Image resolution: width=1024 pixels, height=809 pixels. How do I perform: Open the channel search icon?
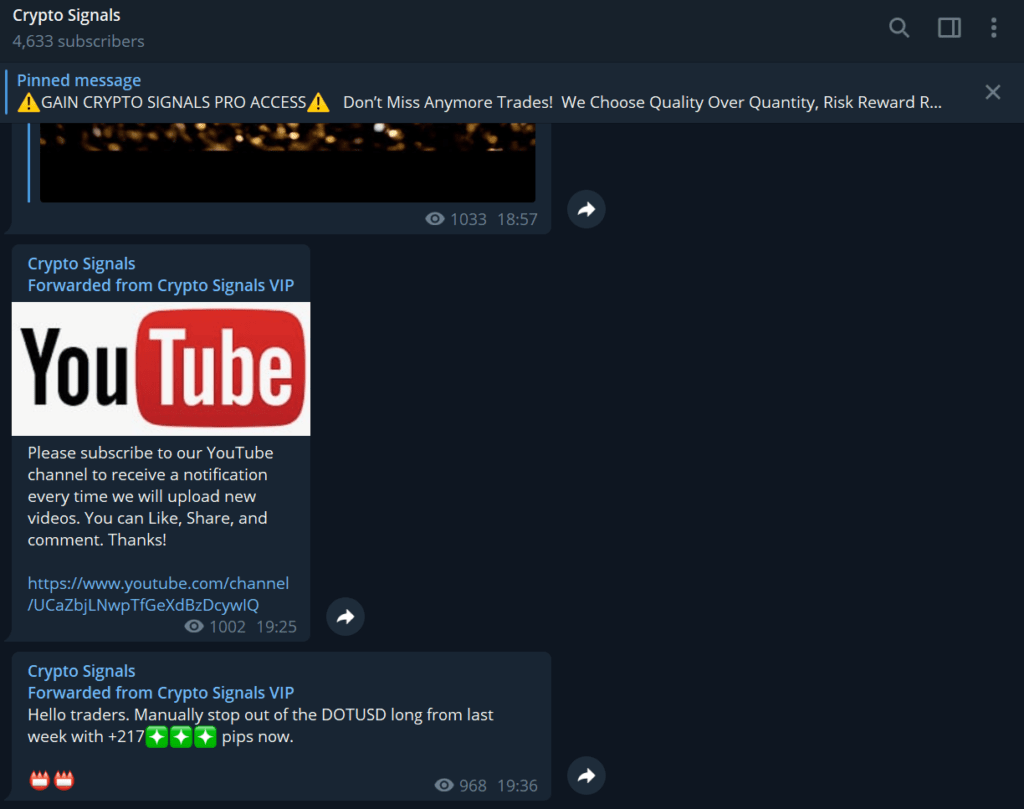coord(899,27)
